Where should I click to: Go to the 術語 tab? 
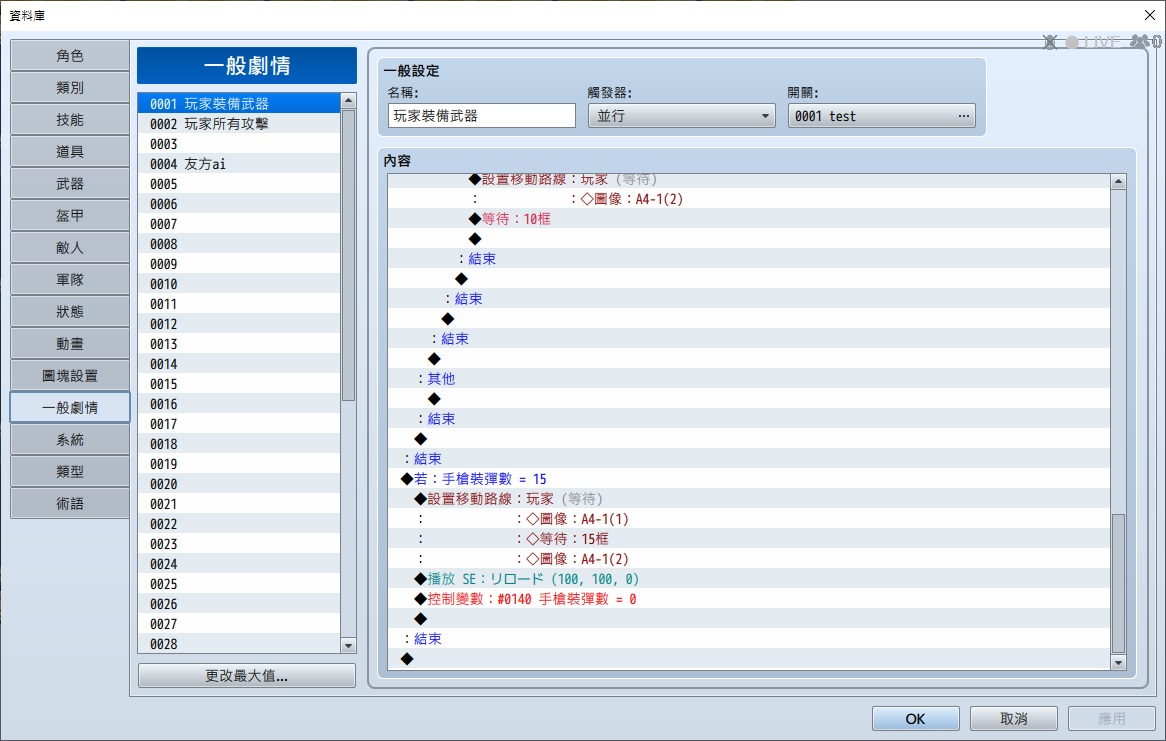pyautogui.click(x=70, y=504)
